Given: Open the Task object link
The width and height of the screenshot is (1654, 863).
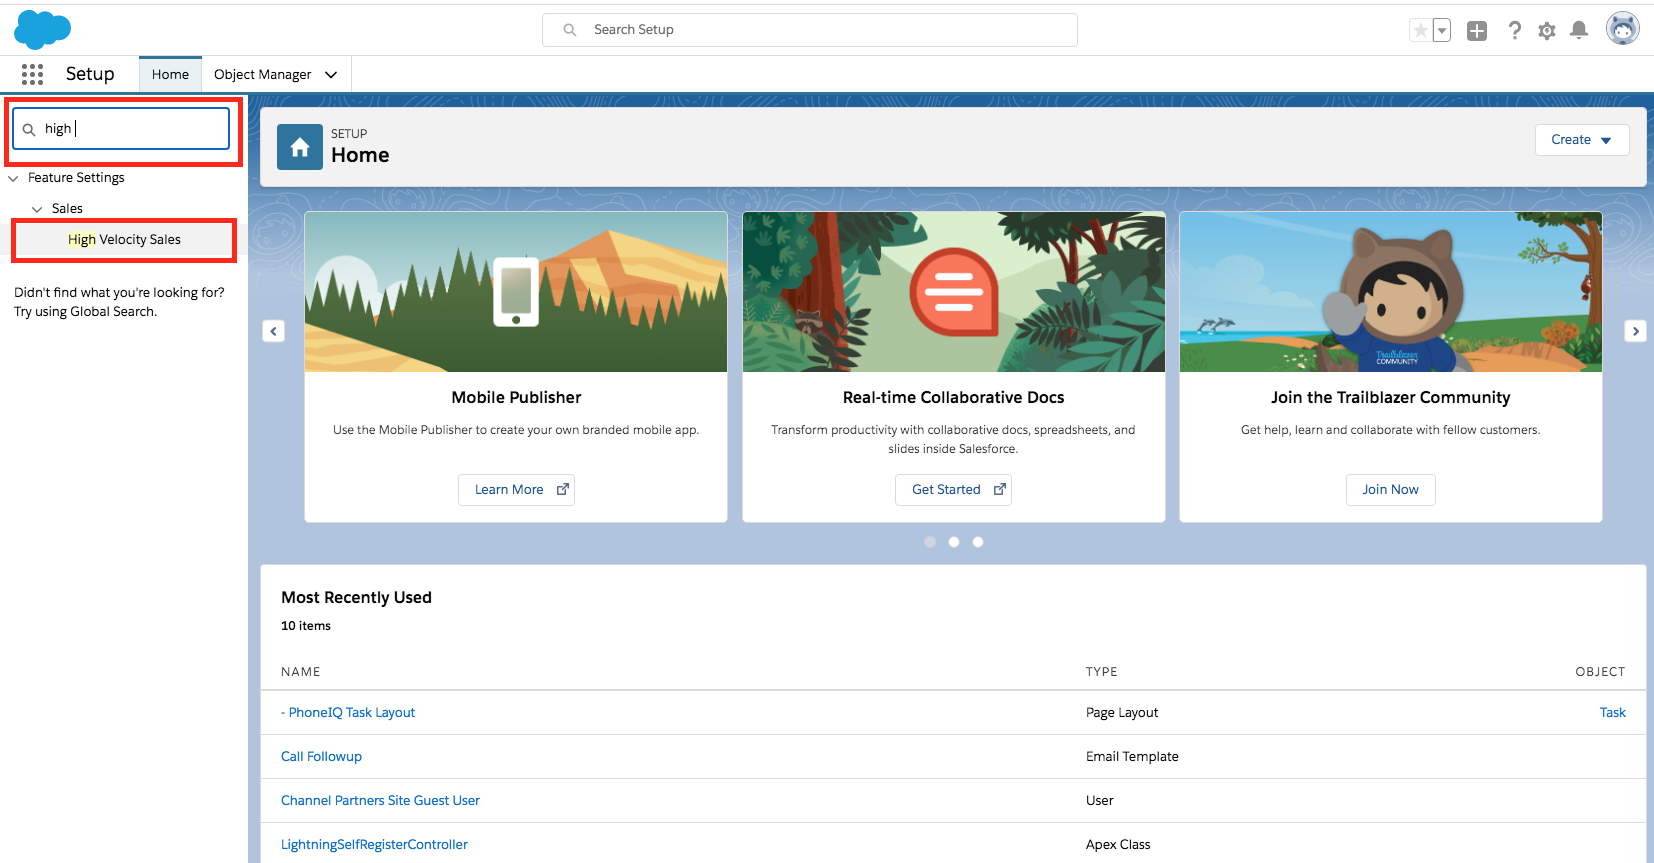Looking at the screenshot, I should click(1613, 713).
